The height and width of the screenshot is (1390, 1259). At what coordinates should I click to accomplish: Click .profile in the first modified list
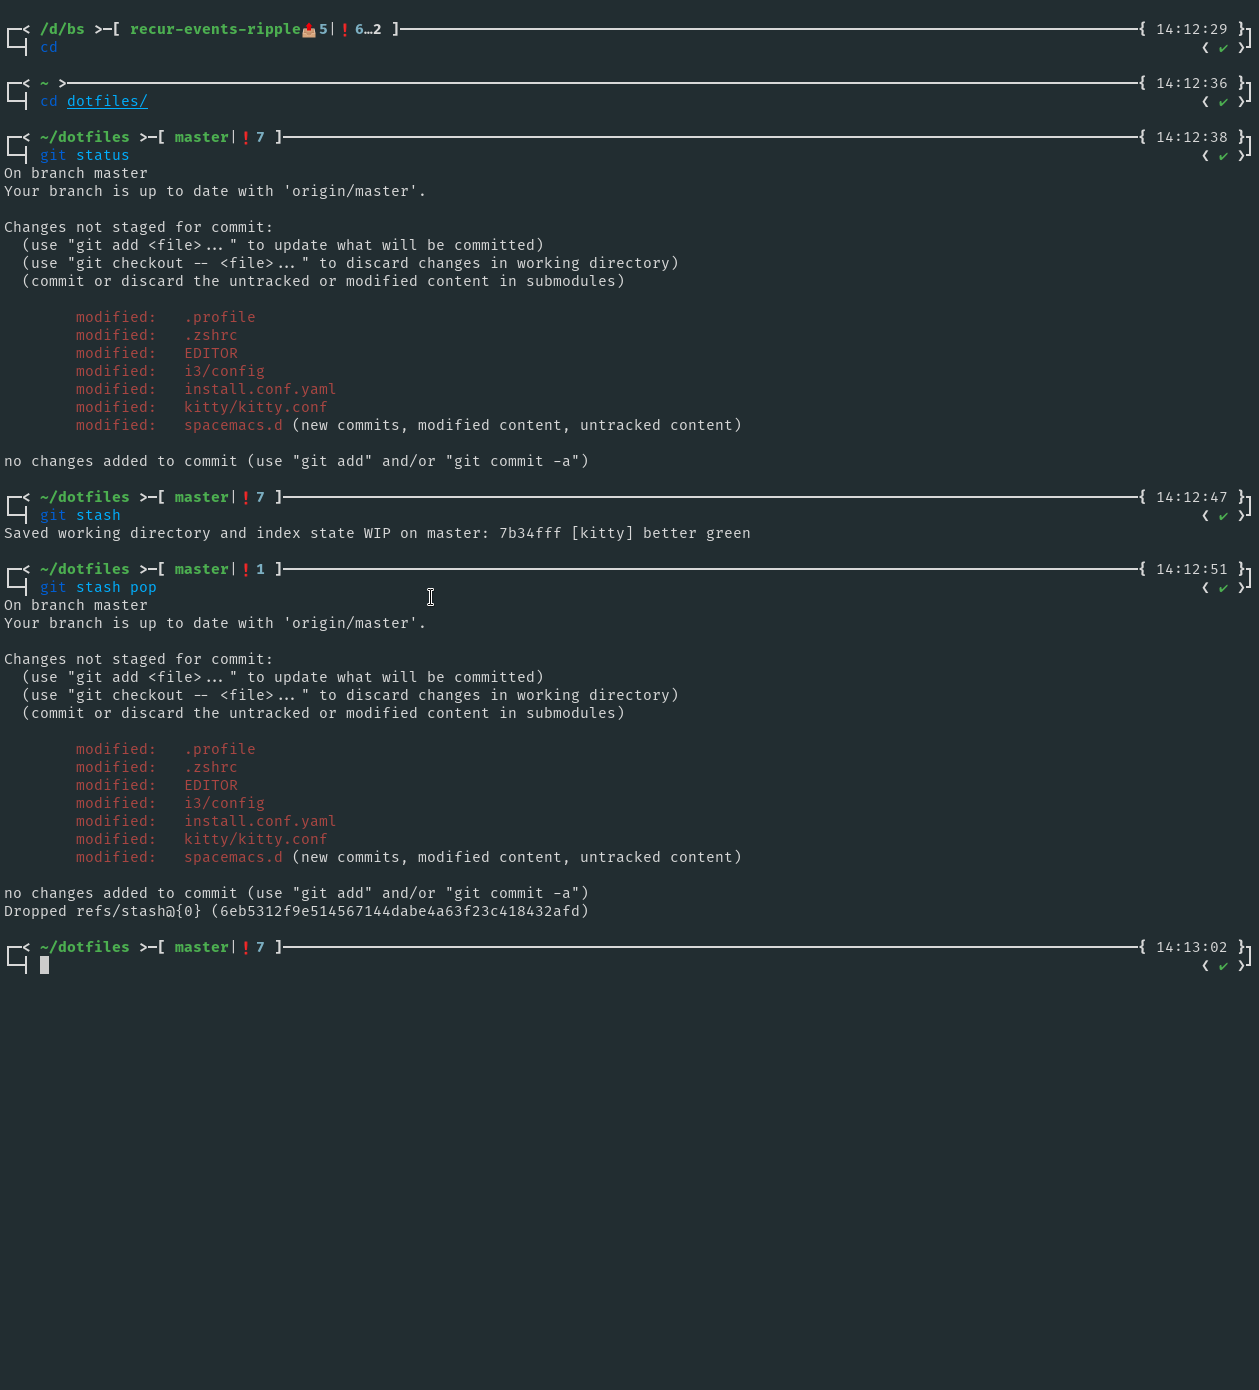coord(220,317)
